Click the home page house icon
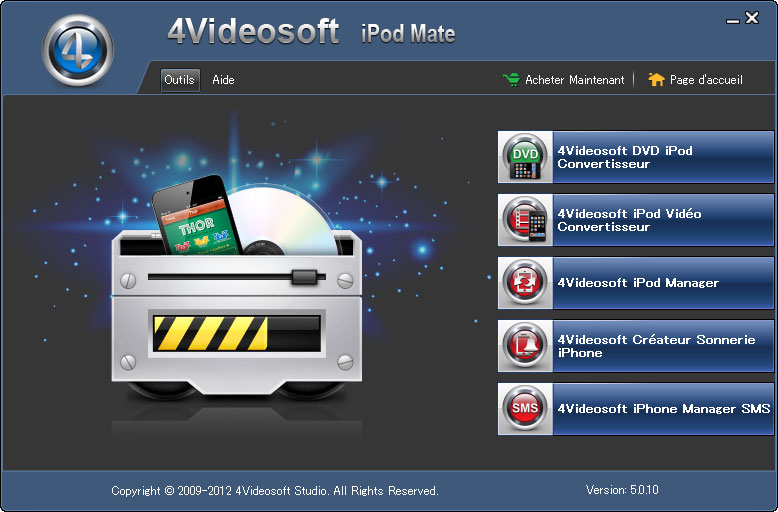The width and height of the screenshot is (778, 512). point(656,80)
